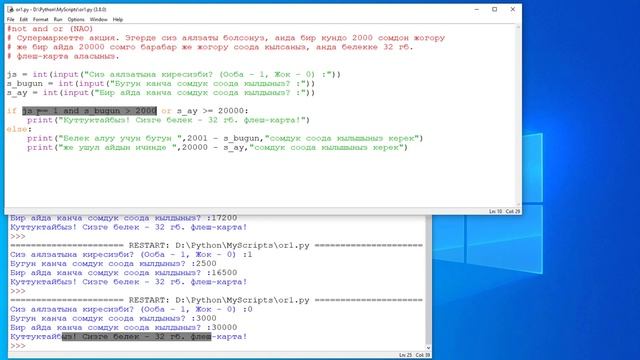The image size is (640, 360).
Task: Open the Options menu
Action: click(x=76, y=19)
